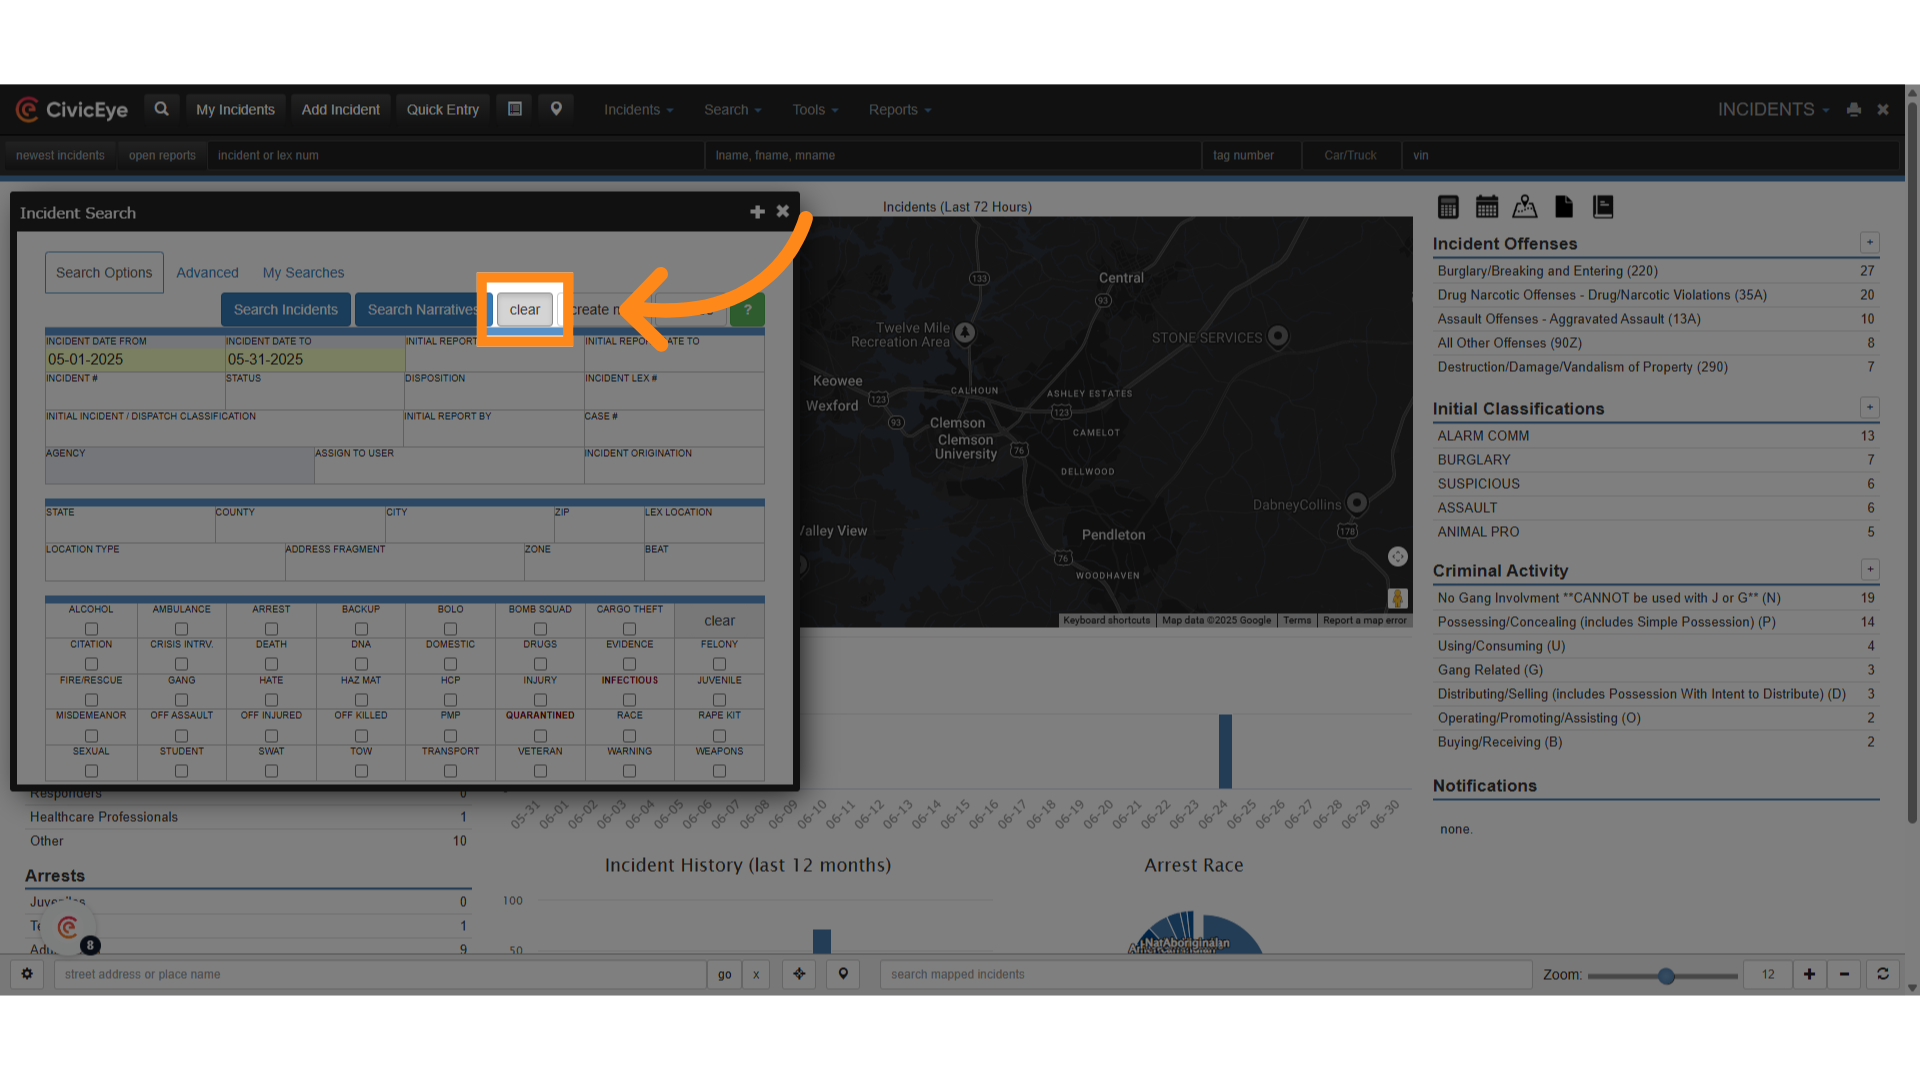Image resolution: width=1920 pixels, height=1080 pixels.
Task: Open the calendar icon above Incident Offenses
Action: [x=1487, y=207]
